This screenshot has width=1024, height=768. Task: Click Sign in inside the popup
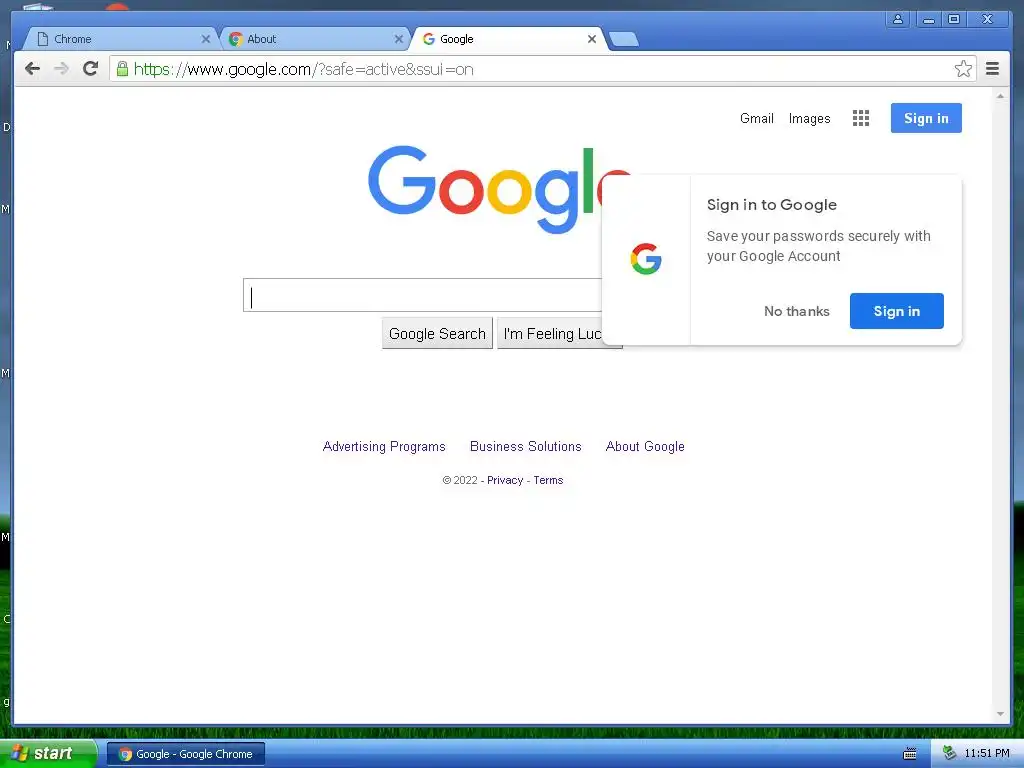(897, 311)
